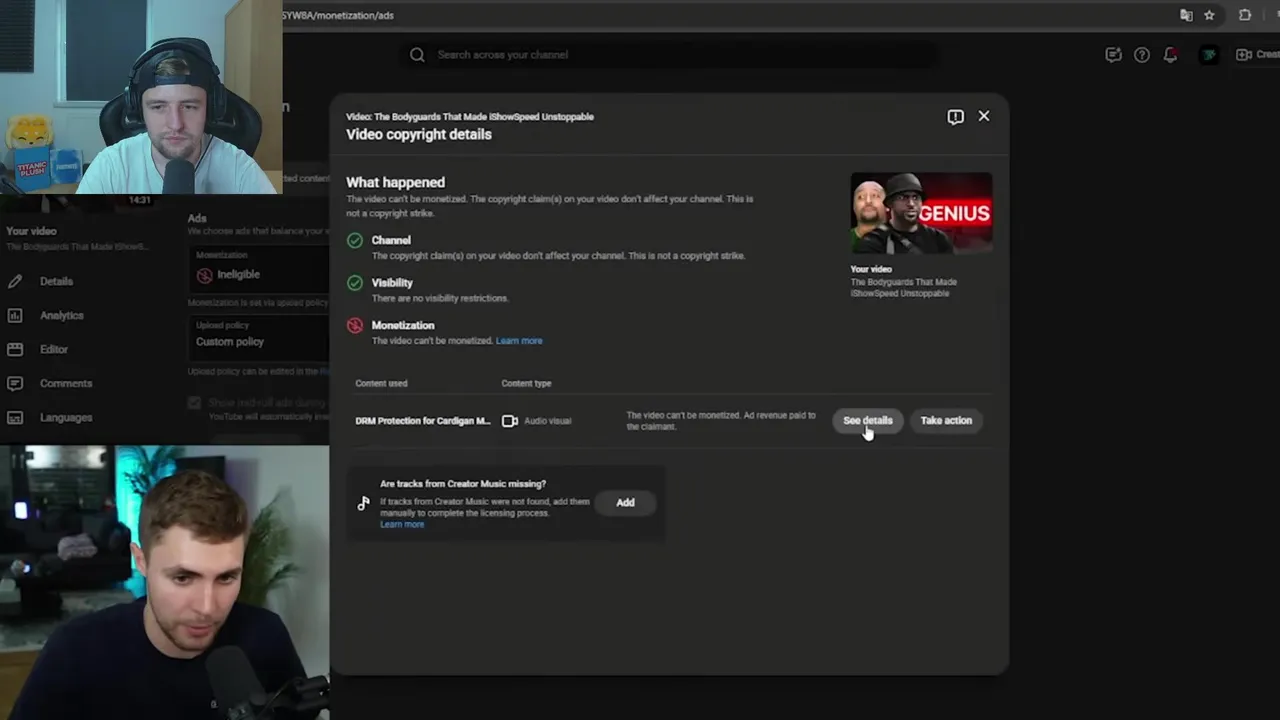Open the Monetization Ineligible dropdown
This screenshot has width=1280, height=720.
tap(259, 269)
